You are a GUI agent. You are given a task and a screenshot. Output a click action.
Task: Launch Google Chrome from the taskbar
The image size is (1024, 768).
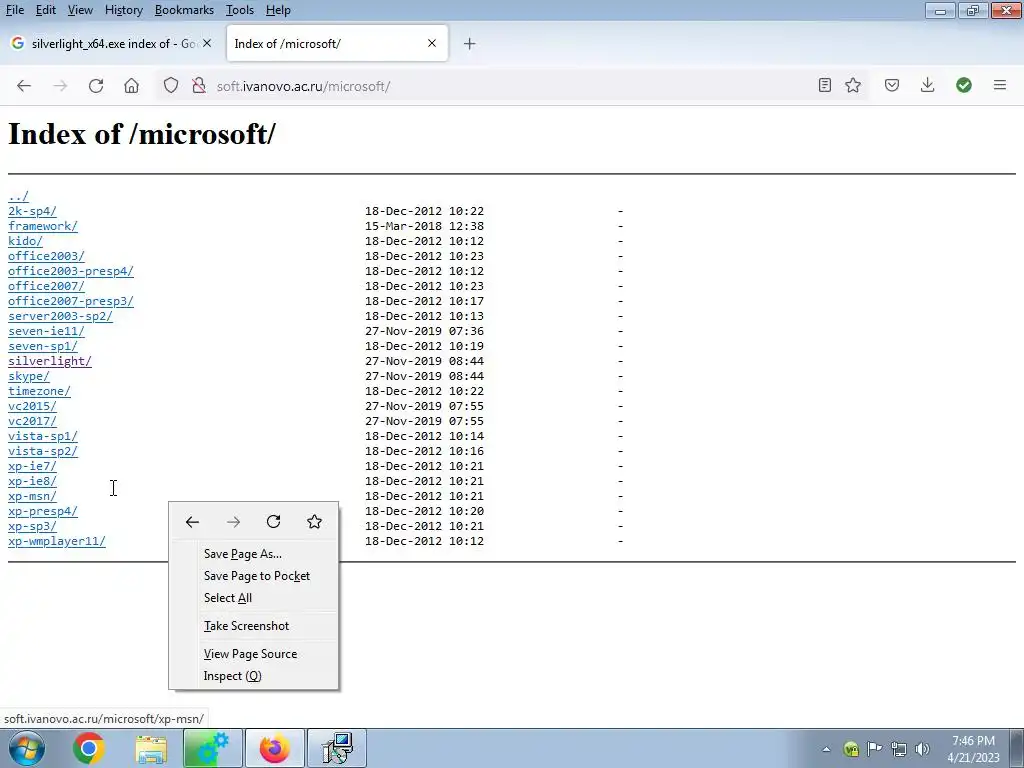tap(88, 748)
